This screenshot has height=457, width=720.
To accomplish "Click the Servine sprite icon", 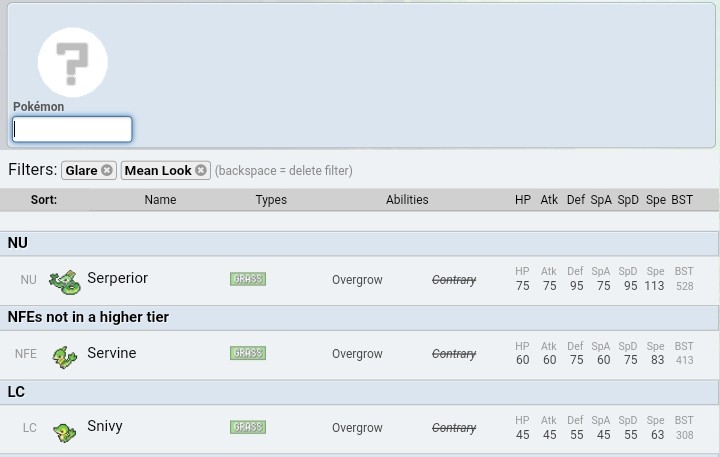I will (65, 355).
